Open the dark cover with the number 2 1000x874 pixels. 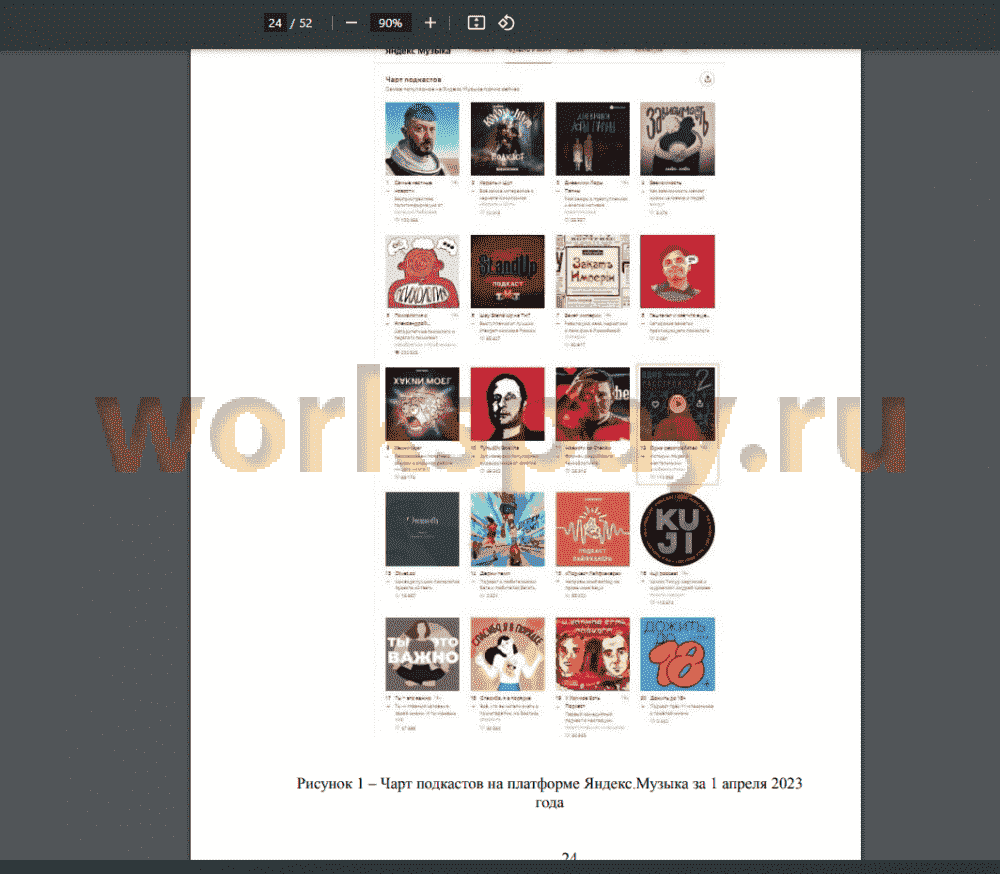coord(677,404)
